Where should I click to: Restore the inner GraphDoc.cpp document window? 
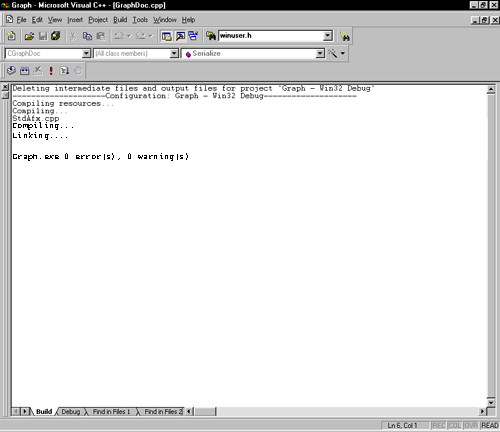coord(485,20)
